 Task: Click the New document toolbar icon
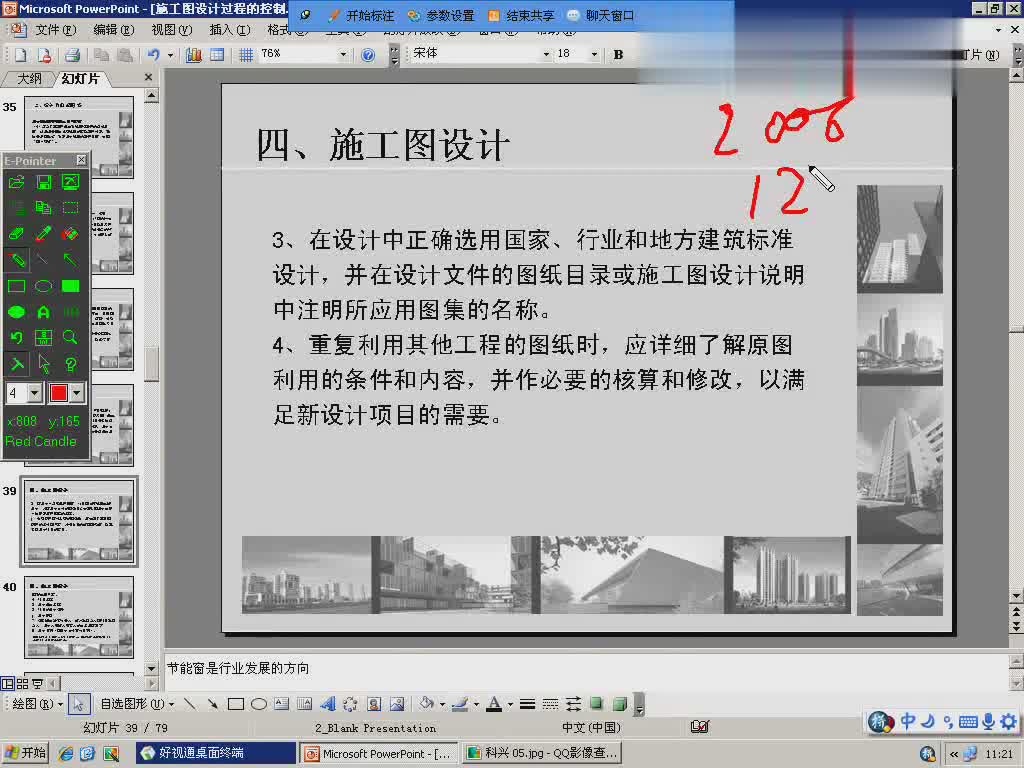pos(21,55)
